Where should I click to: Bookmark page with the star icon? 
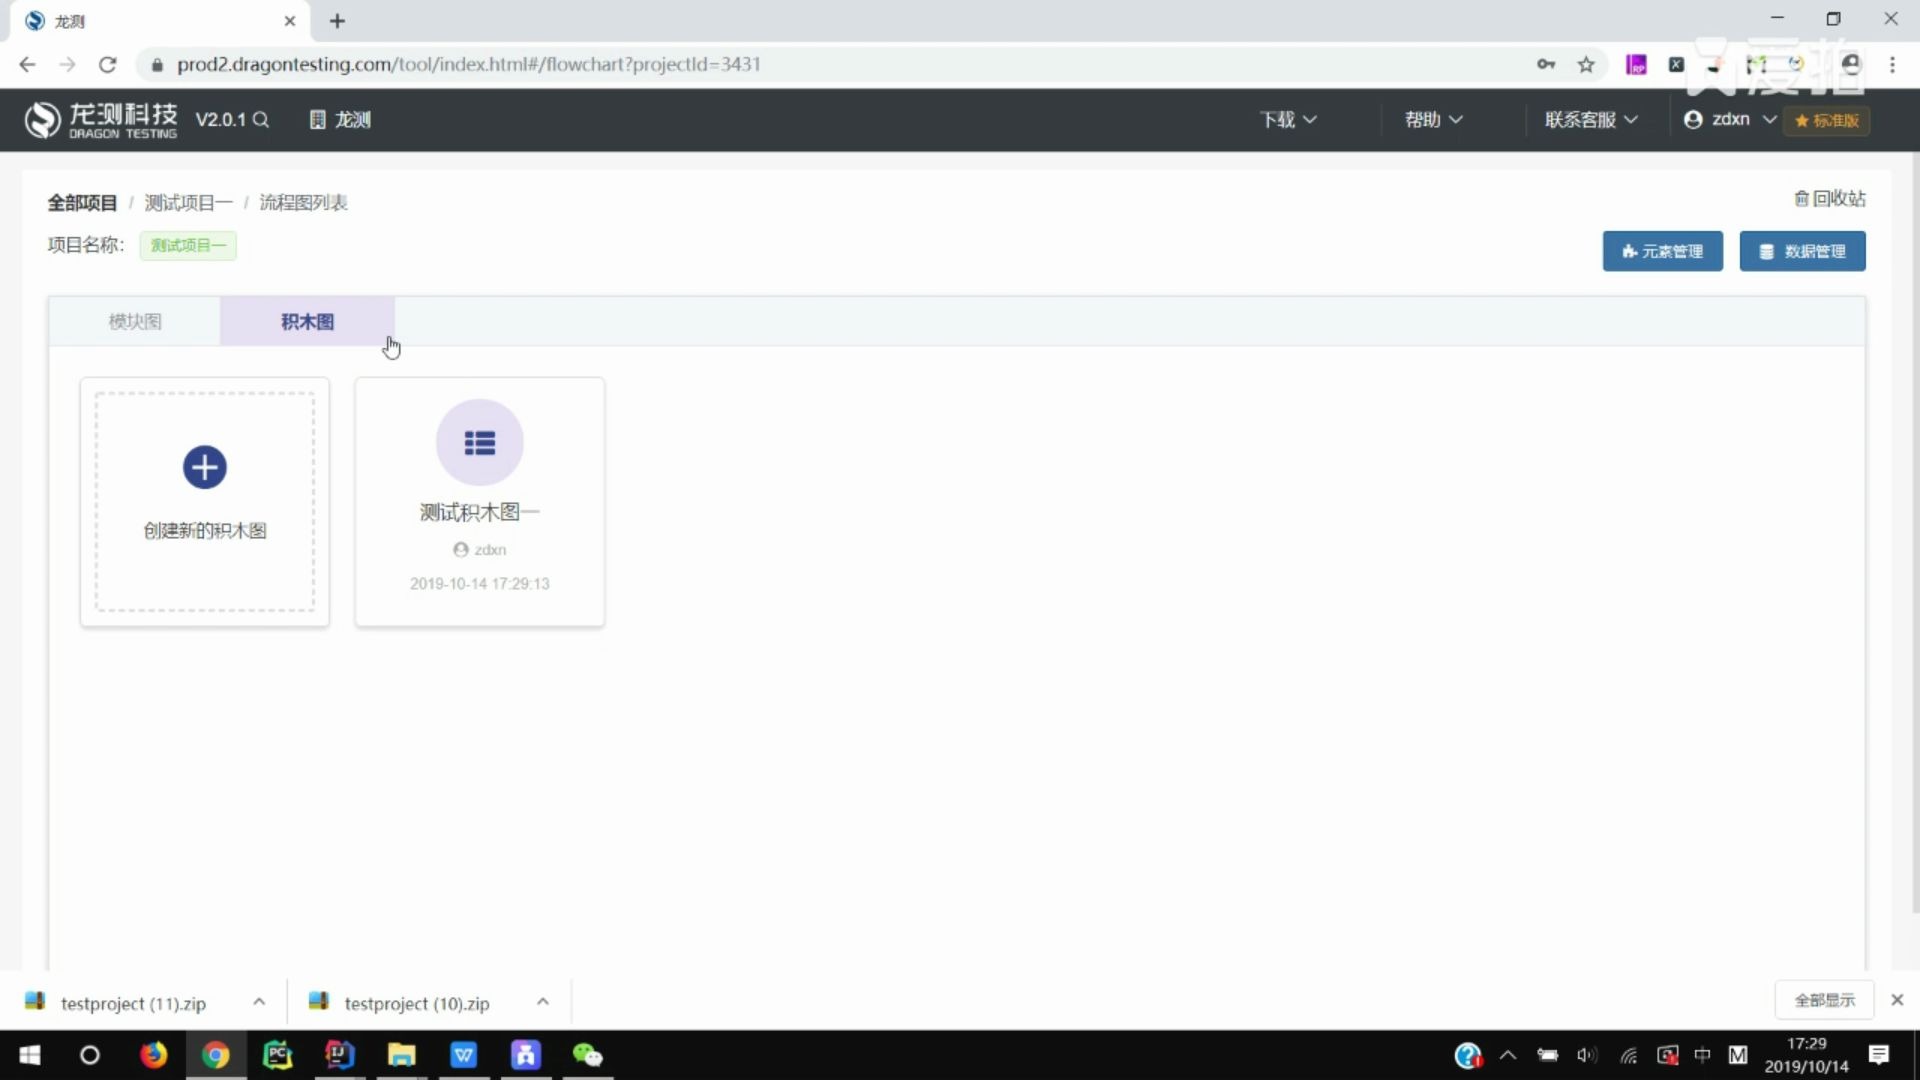(1586, 65)
